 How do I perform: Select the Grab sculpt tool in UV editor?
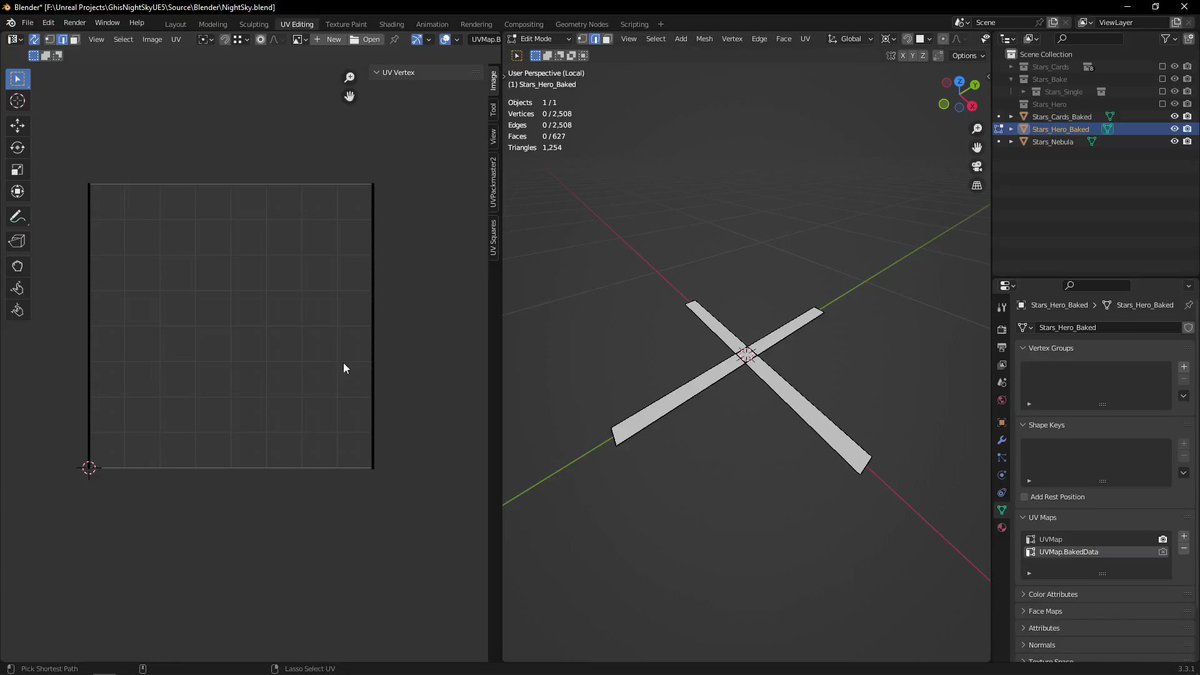(x=18, y=266)
